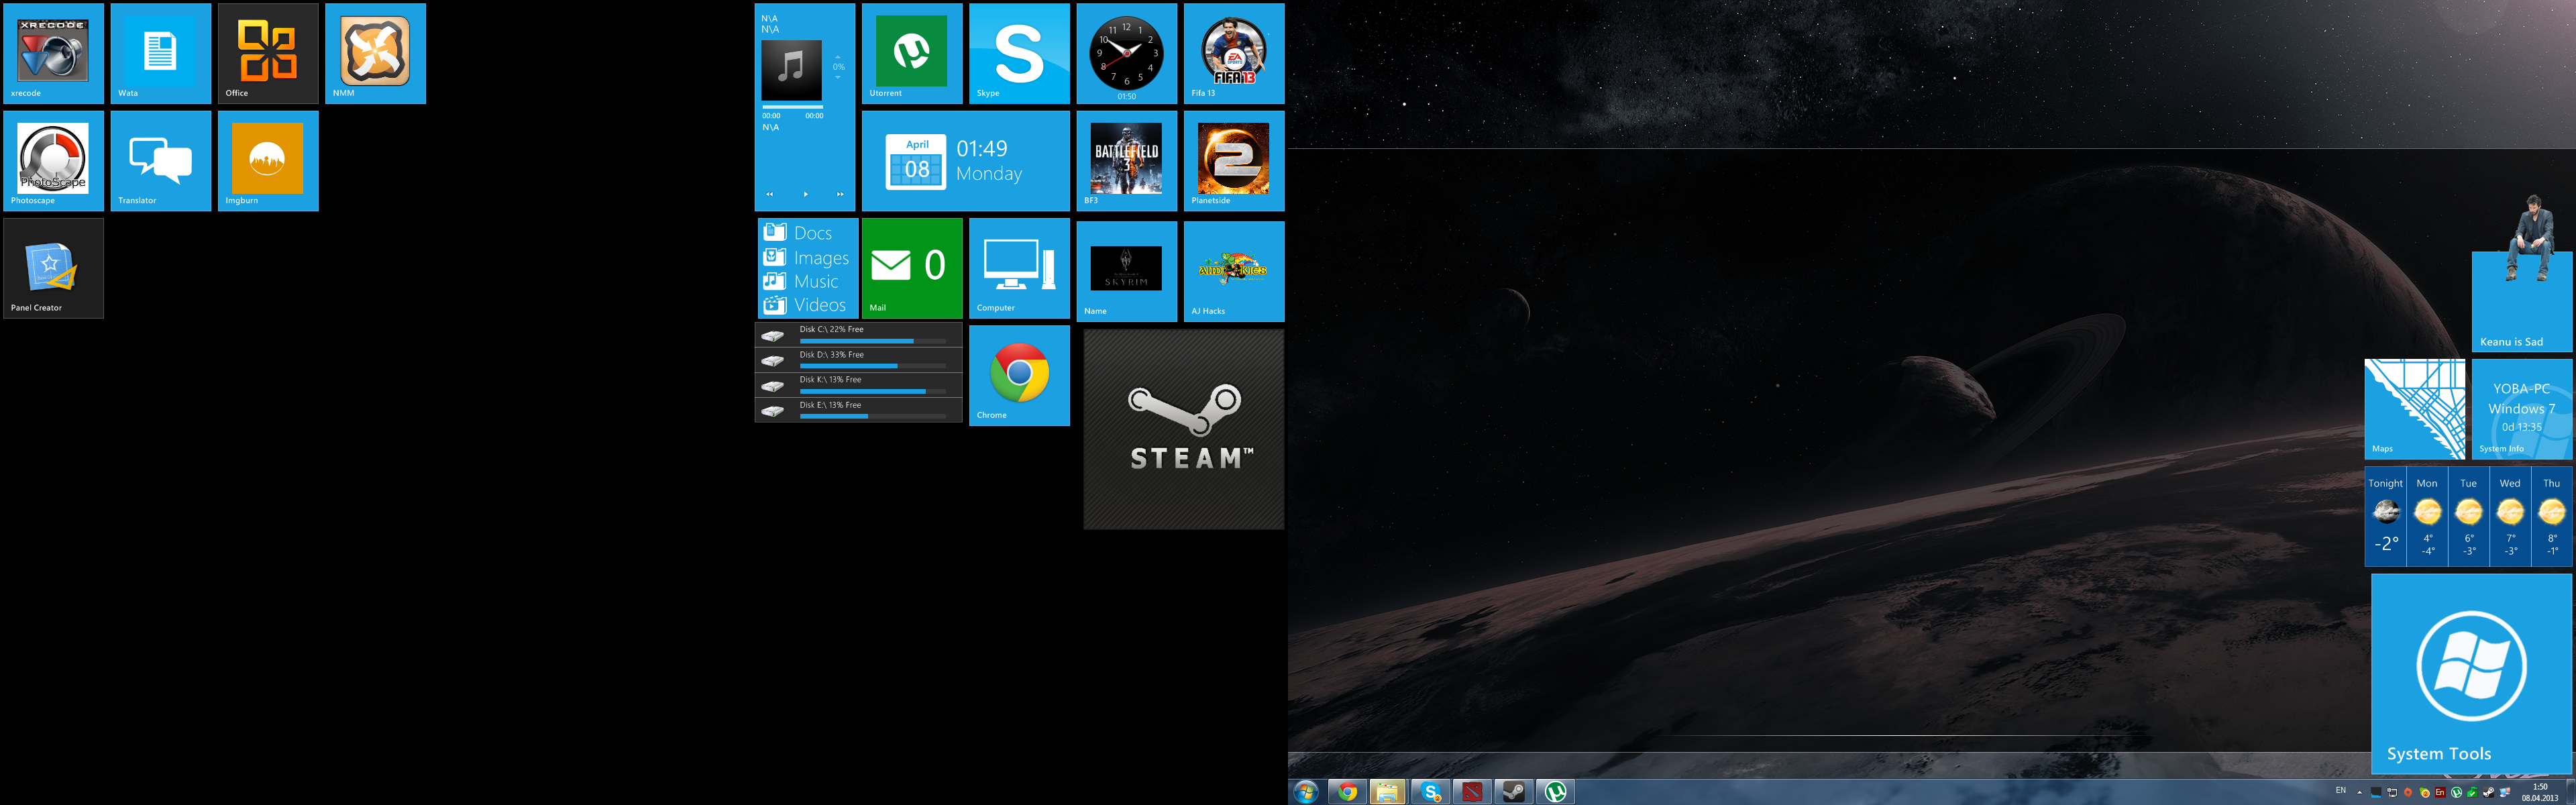
Task: Open uTorrent from the taskbar
Action: coord(1555,792)
